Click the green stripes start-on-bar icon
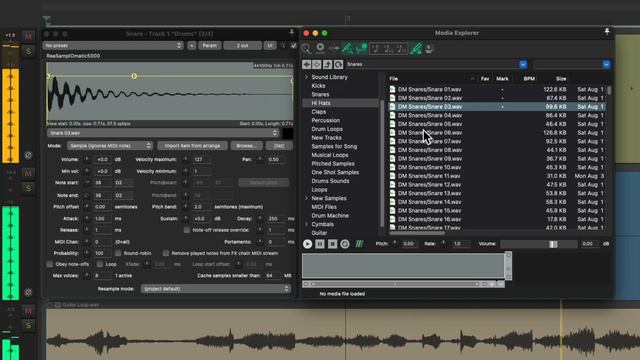Image resolution: width=640 pixels, height=360 pixels. point(359,244)
